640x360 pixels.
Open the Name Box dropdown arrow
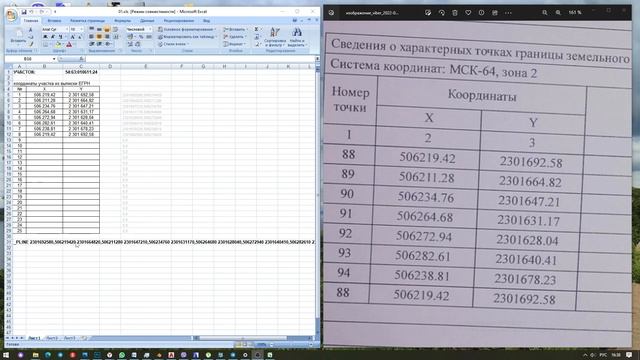point(54,59)
